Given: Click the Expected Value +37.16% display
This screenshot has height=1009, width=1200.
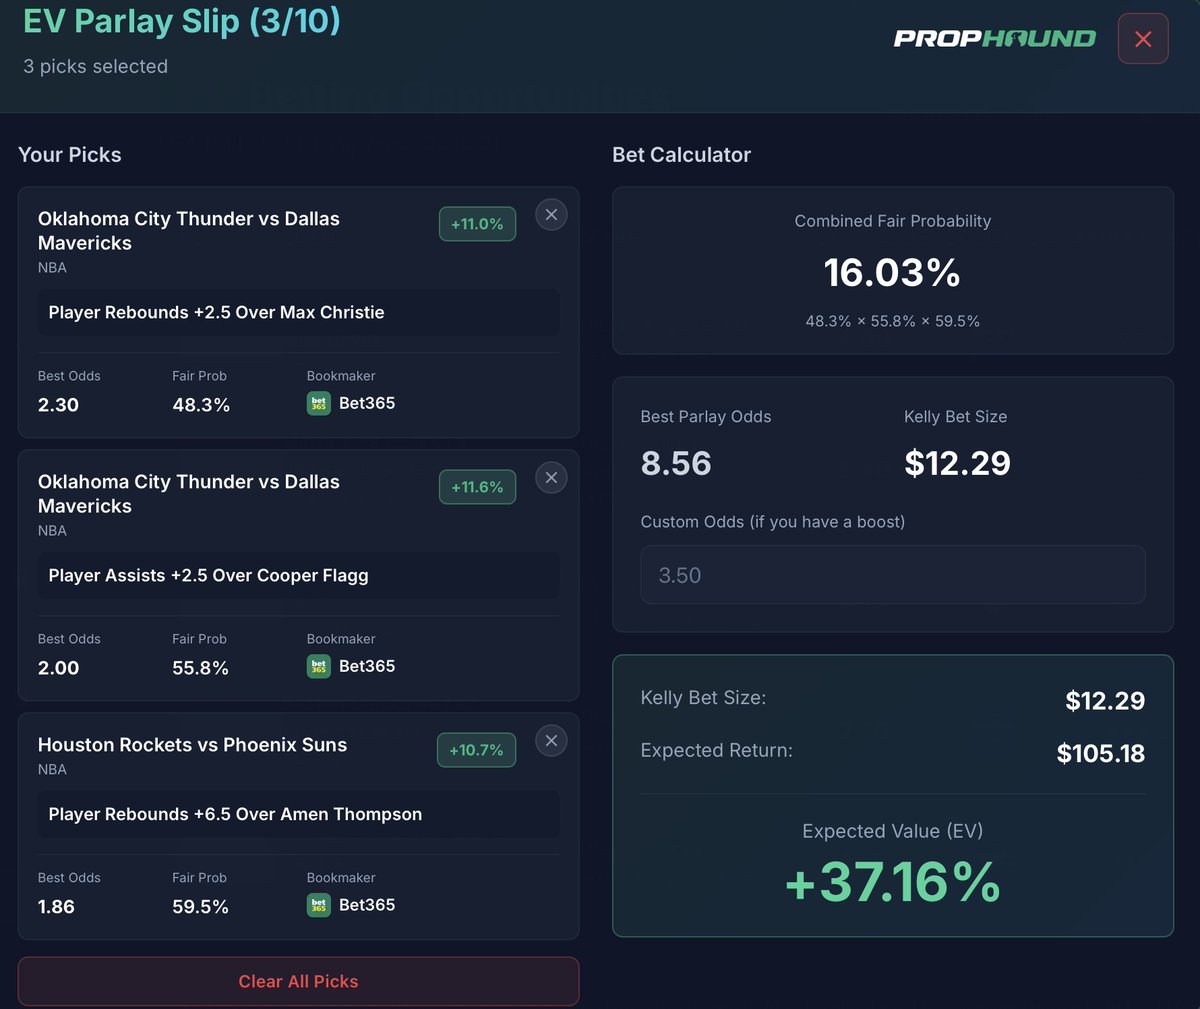Looking at the screenshot, I should pyautogui.click(x=893, y=884).
